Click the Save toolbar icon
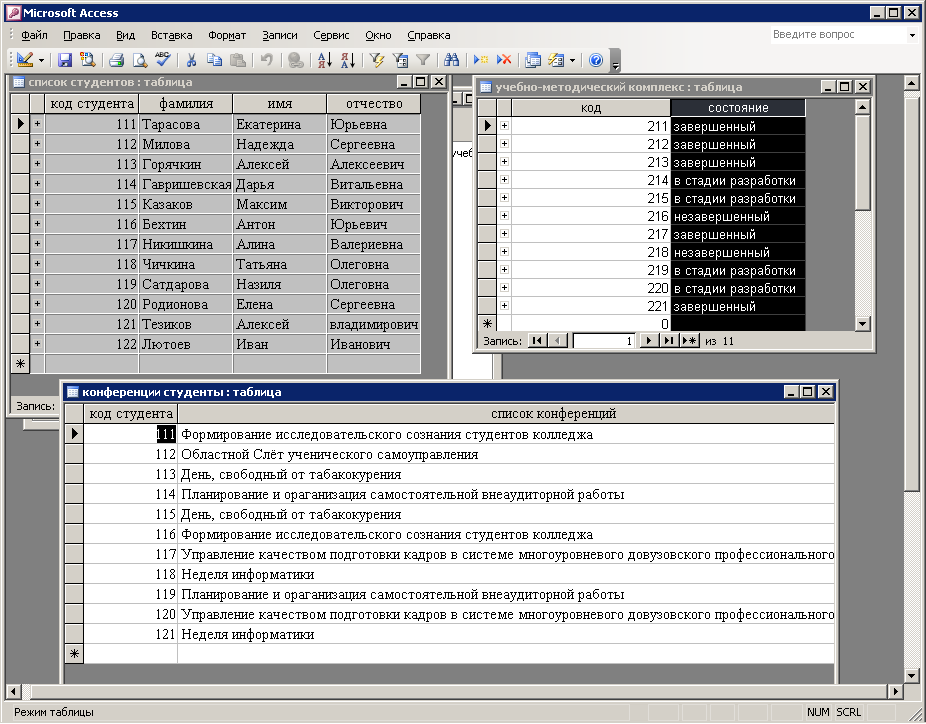This screenshot has width=926, height=724. coord(65,60)
